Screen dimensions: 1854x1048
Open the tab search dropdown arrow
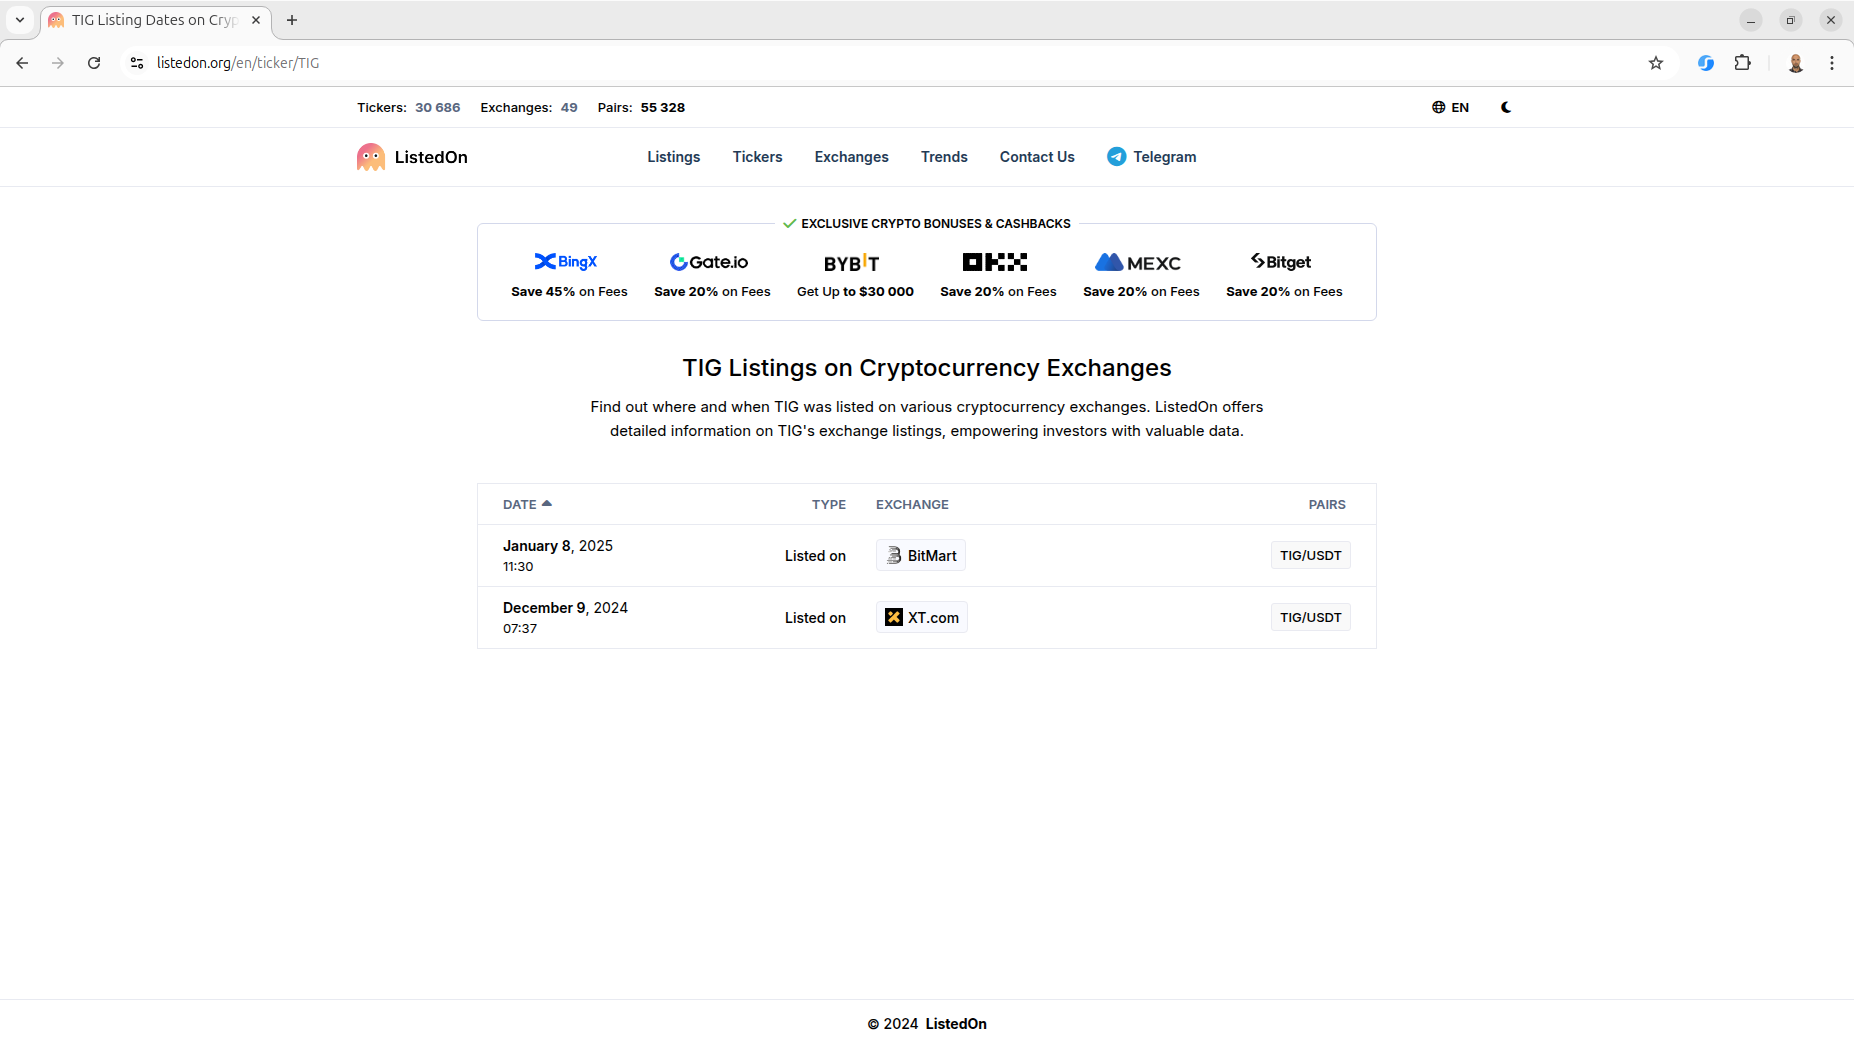20,20
